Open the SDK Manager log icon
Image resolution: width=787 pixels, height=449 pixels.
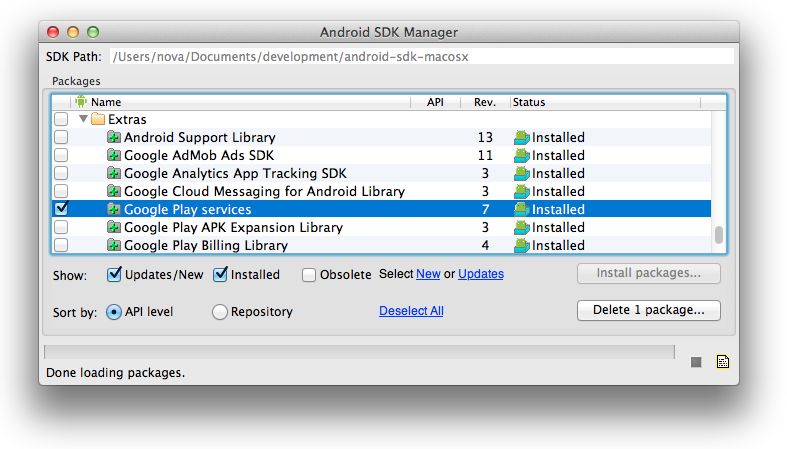pos(723,361)
